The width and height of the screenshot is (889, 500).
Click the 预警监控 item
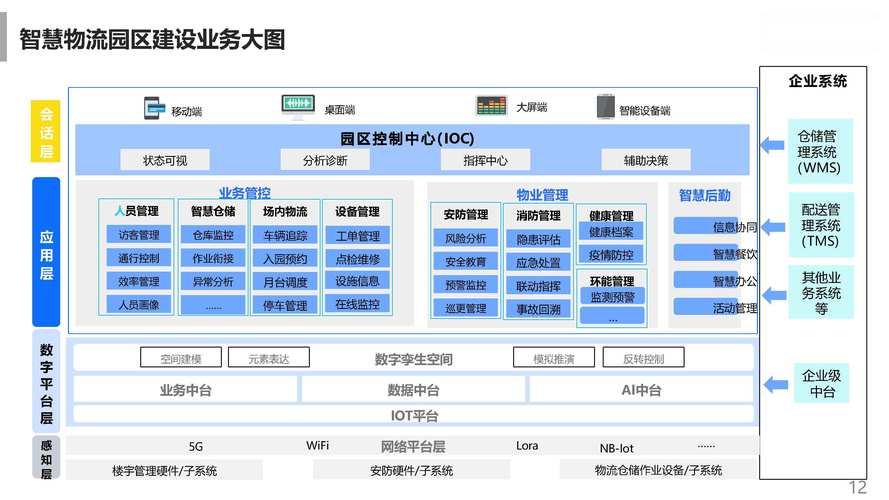(x=465, y=285)
